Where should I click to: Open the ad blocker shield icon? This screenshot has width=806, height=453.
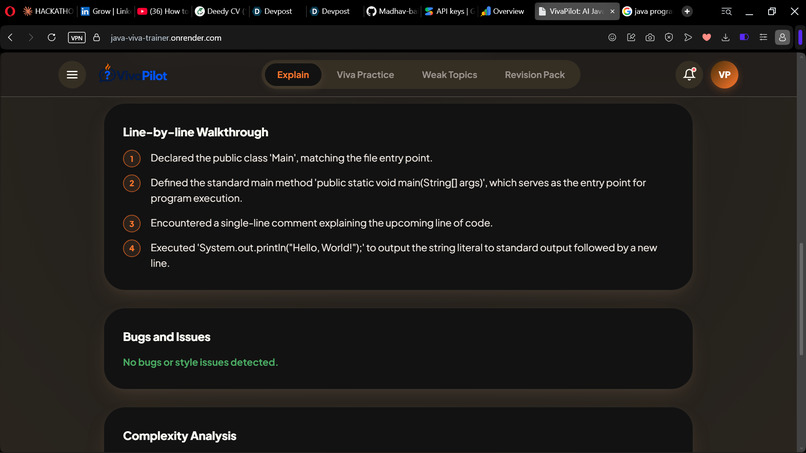pyautogui.click(x=669, y=37)
